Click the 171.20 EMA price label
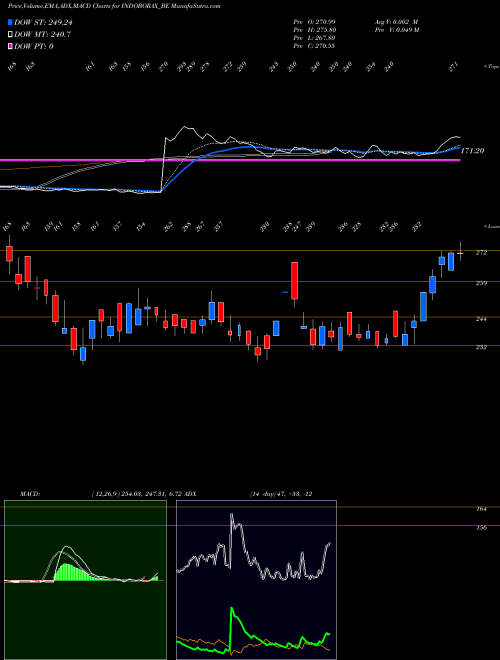500x660 pixels. coord(473,150)
